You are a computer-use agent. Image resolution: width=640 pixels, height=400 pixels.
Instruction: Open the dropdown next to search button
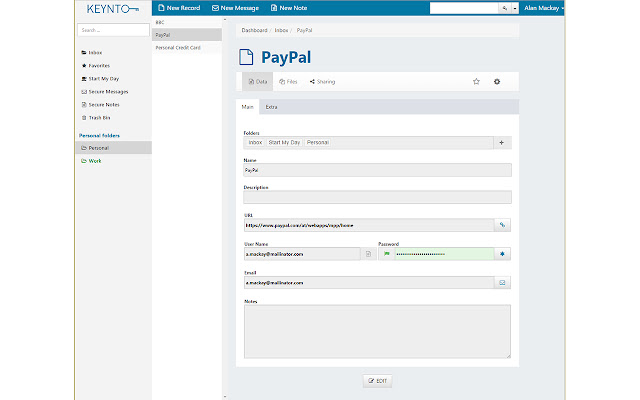click(x=515, y=8)
